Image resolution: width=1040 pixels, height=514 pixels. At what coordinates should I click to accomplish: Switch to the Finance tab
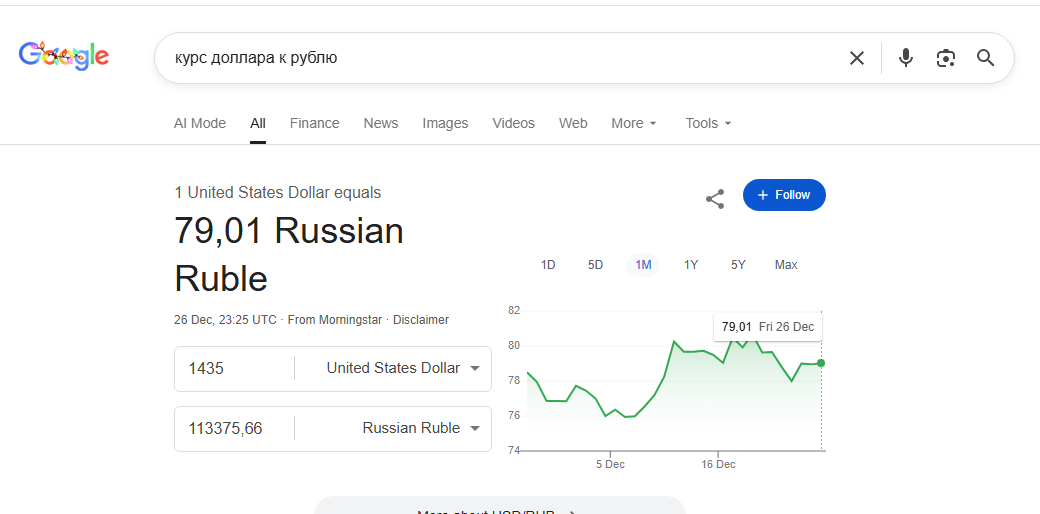(x=315, y=123)
